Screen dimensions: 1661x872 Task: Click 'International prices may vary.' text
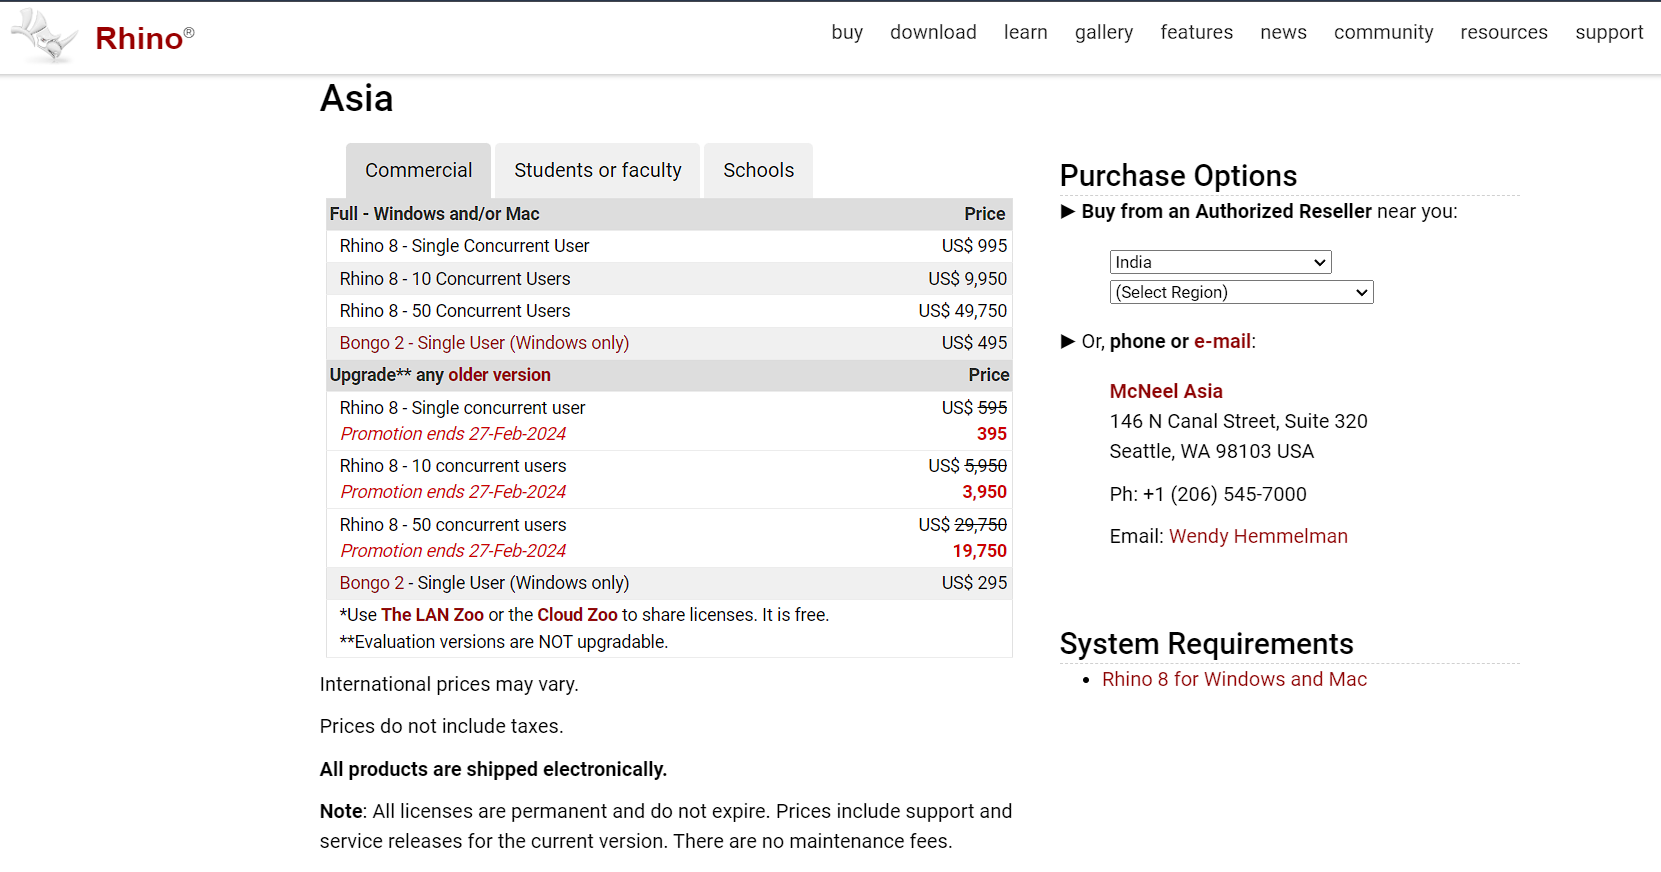pyautogui.click(x=449, y=684)
